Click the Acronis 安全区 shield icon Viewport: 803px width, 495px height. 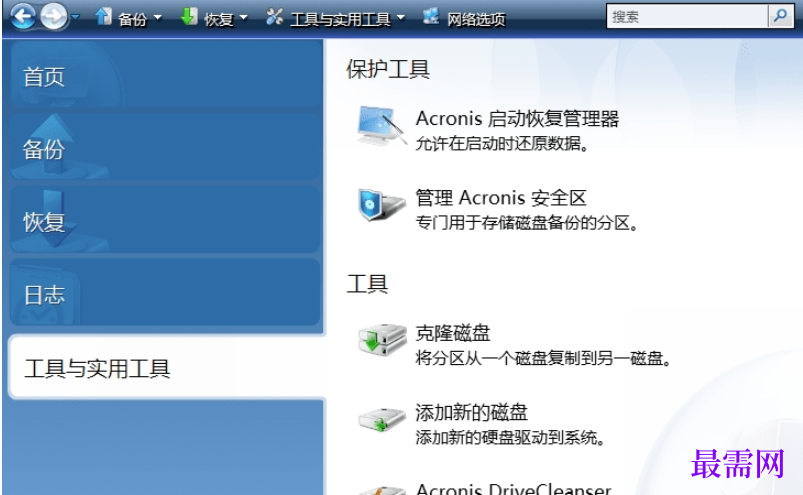click(x=381, y=205)
